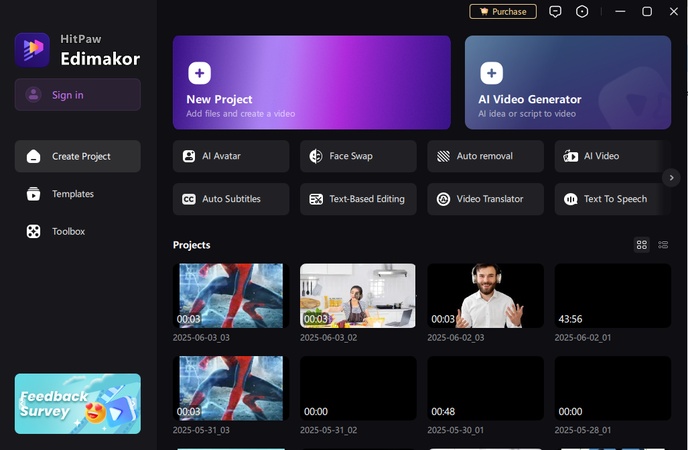Open the feedback message icon in title bar
Viewport: 688px width, 450px height.
(x=556, y=11)
